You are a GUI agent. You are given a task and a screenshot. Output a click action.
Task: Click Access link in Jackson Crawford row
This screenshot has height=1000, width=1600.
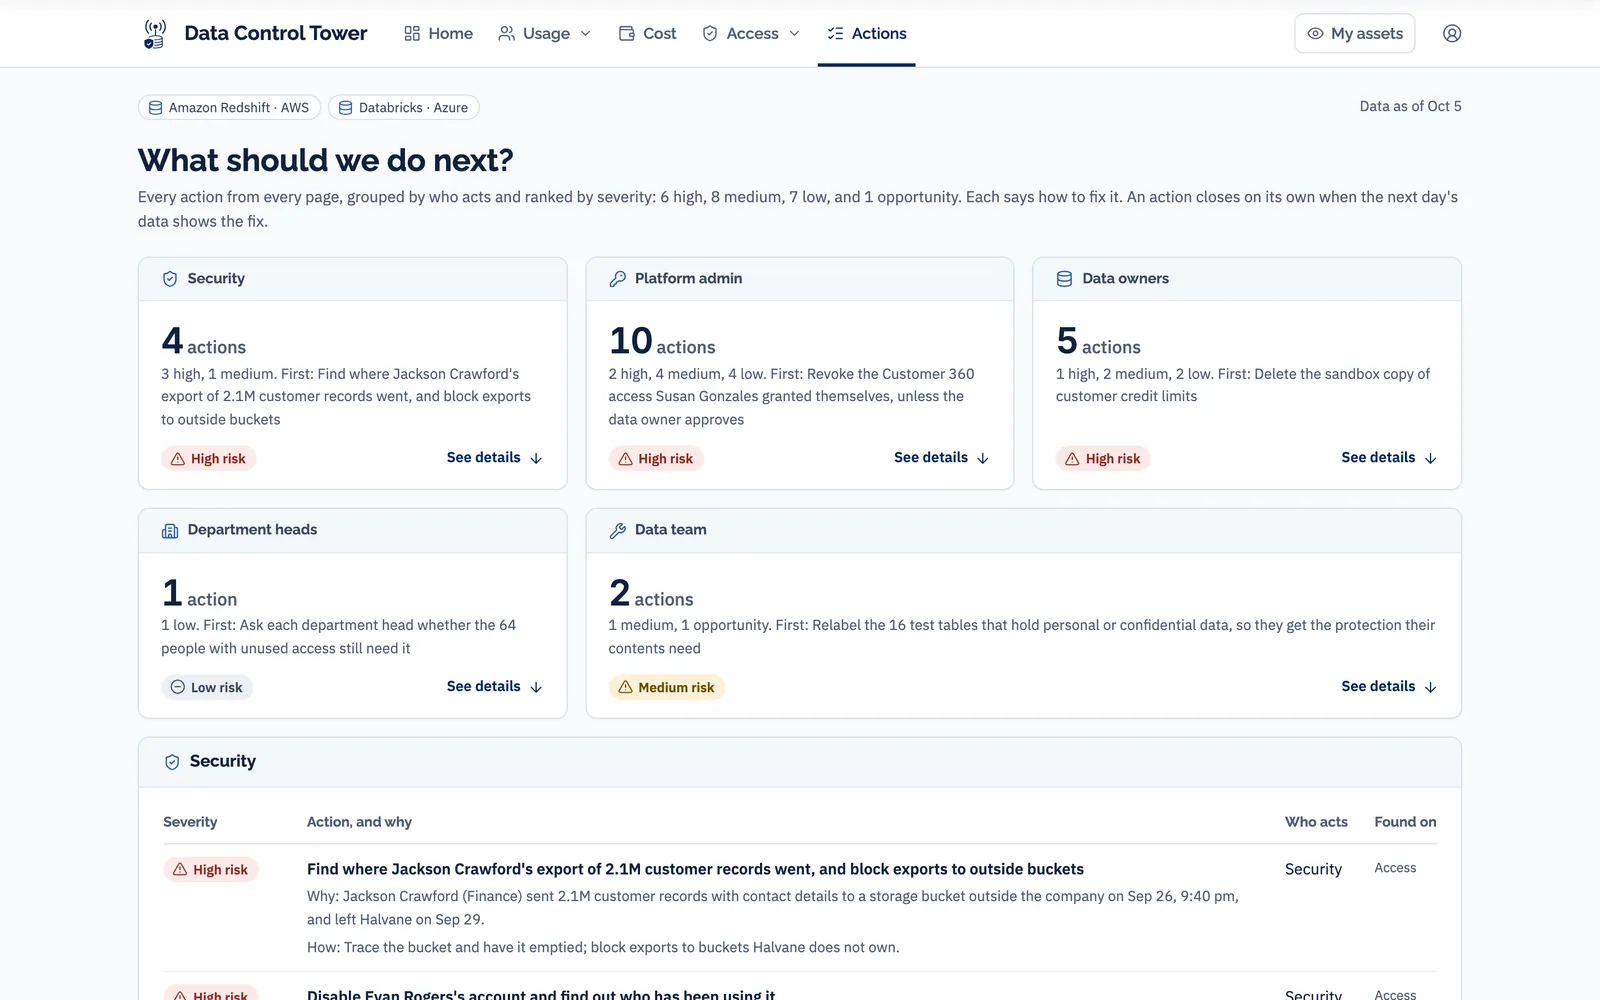click(1395, 868)
